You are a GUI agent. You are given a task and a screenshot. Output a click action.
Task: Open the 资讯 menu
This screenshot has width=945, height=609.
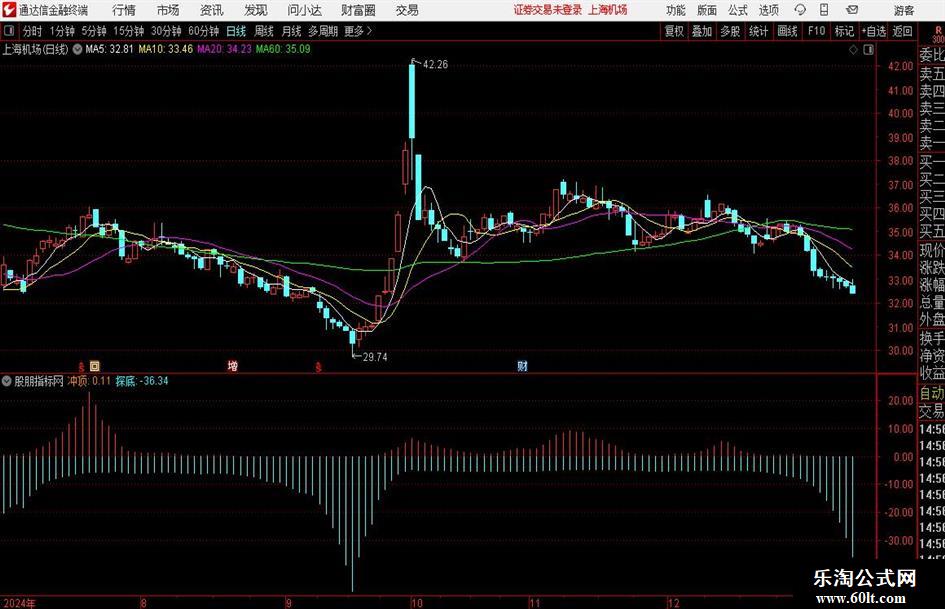point(212,10)
